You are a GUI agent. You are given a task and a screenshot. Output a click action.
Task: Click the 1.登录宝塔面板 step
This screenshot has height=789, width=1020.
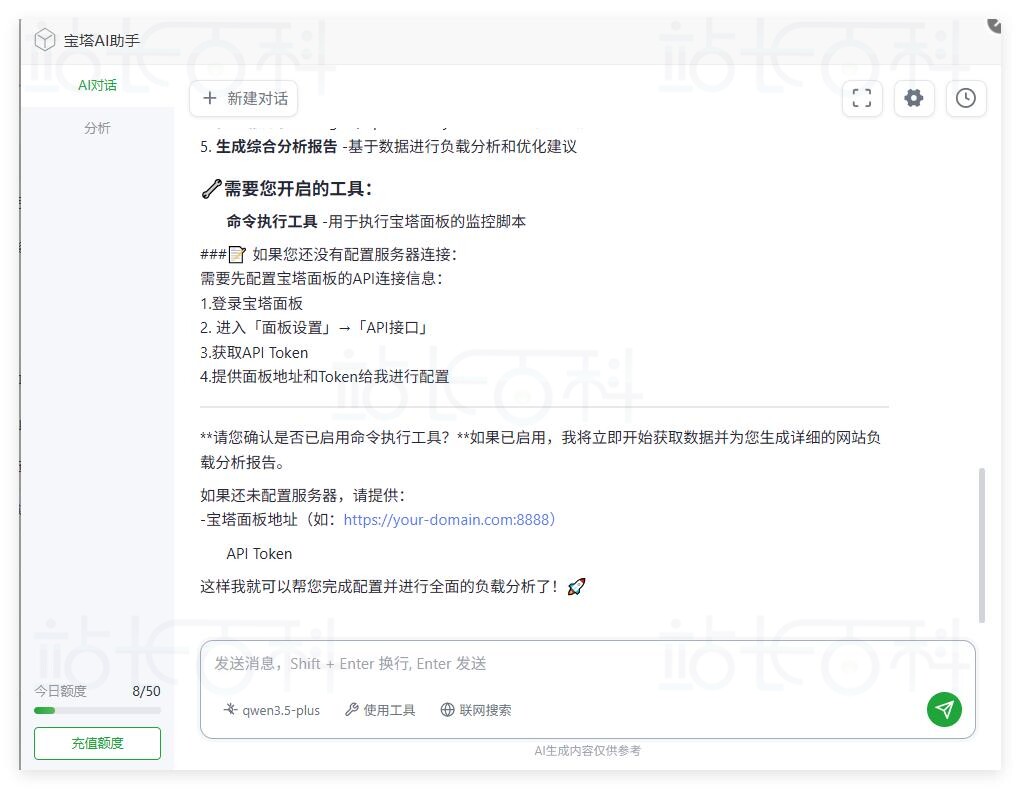(251, 303)
